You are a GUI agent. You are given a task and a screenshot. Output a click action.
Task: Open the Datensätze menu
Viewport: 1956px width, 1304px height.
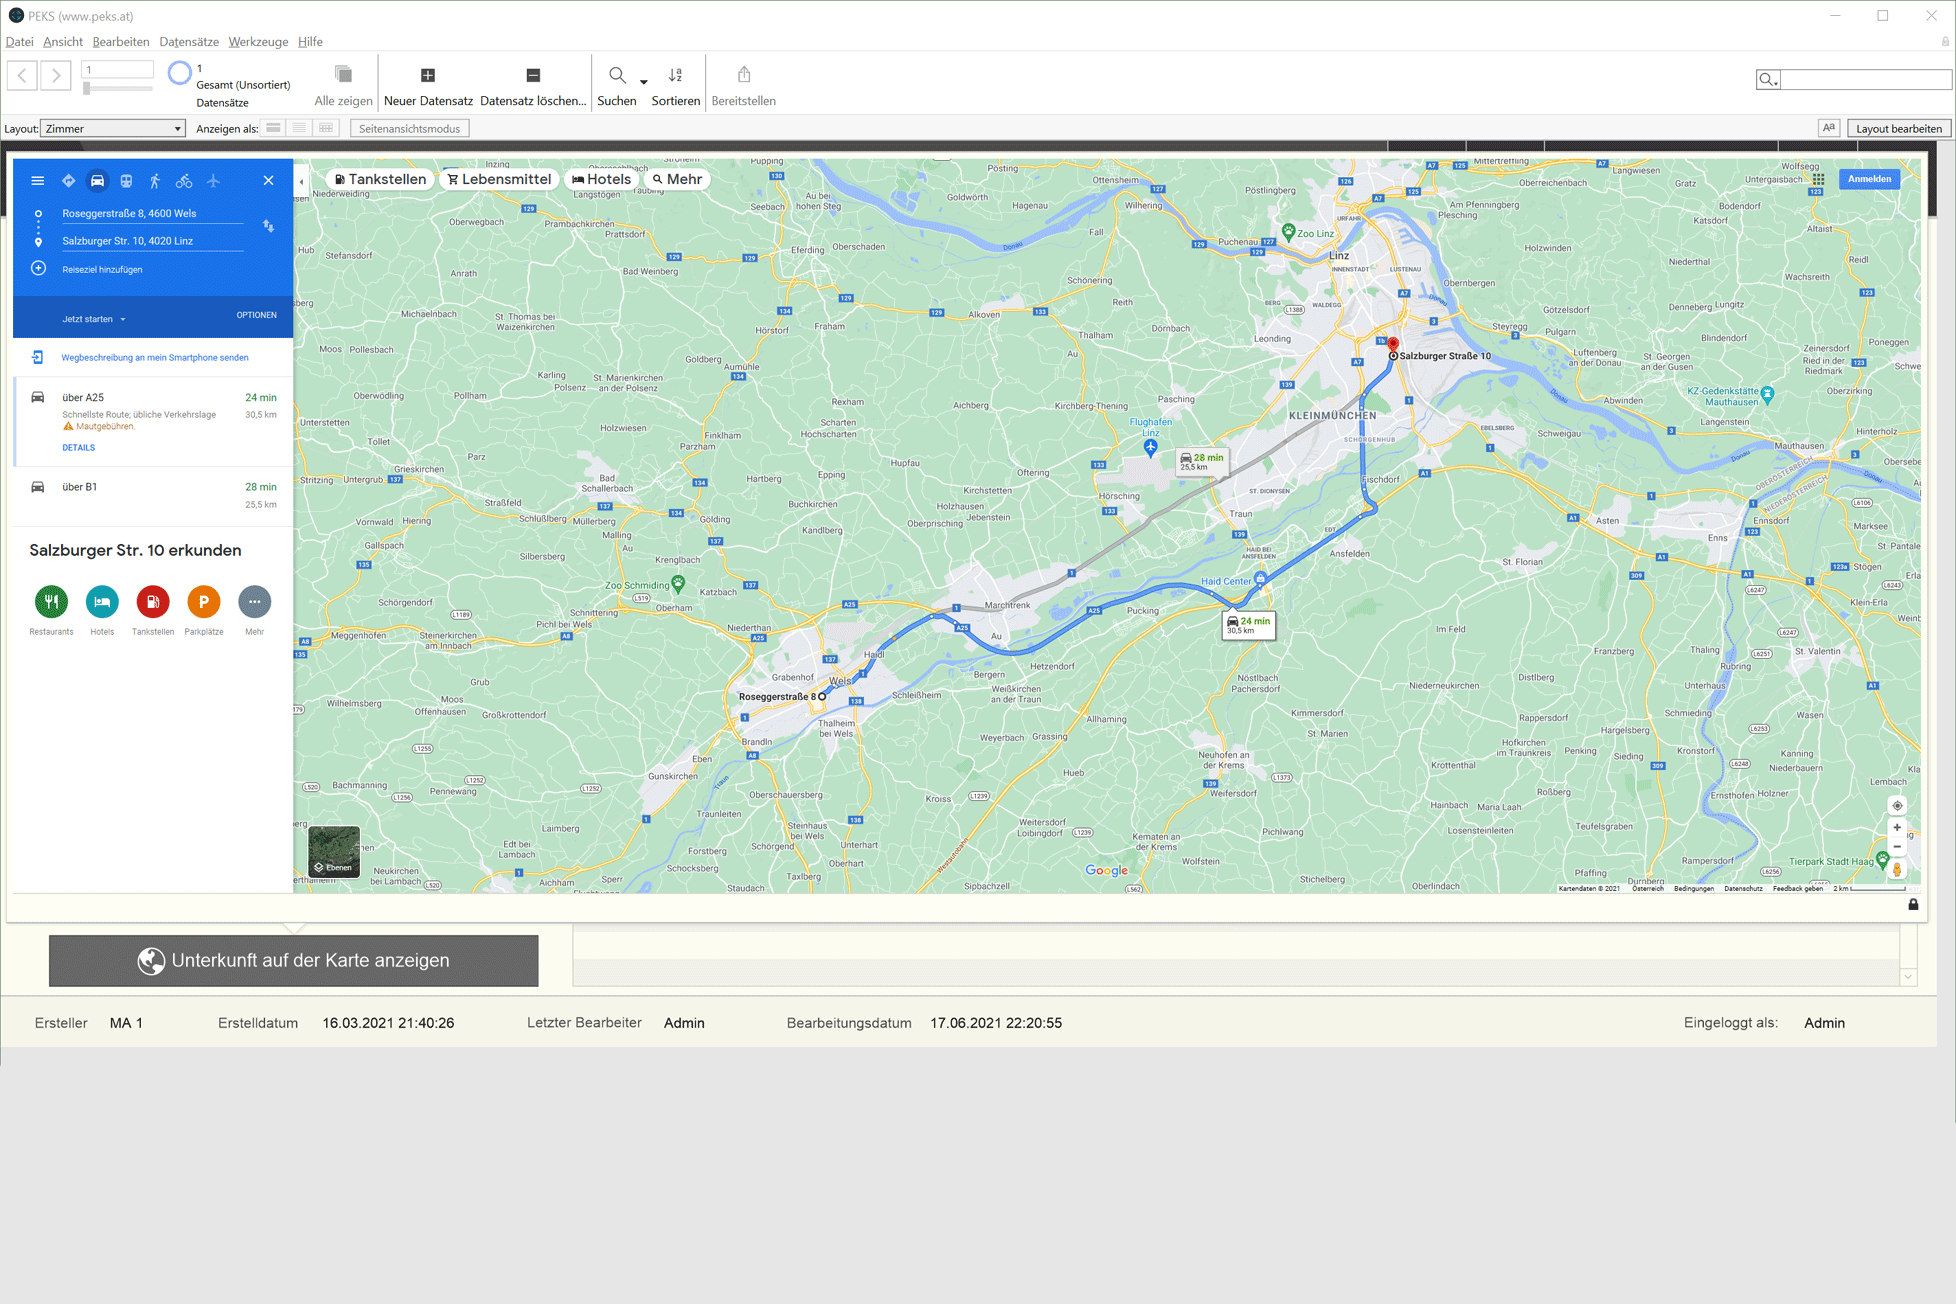click(x=188, y=42)
